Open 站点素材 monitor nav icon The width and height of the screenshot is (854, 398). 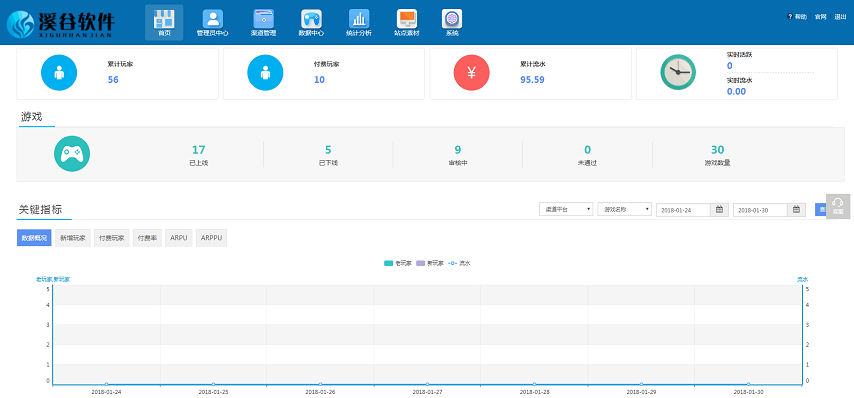(x=407, y=22)
